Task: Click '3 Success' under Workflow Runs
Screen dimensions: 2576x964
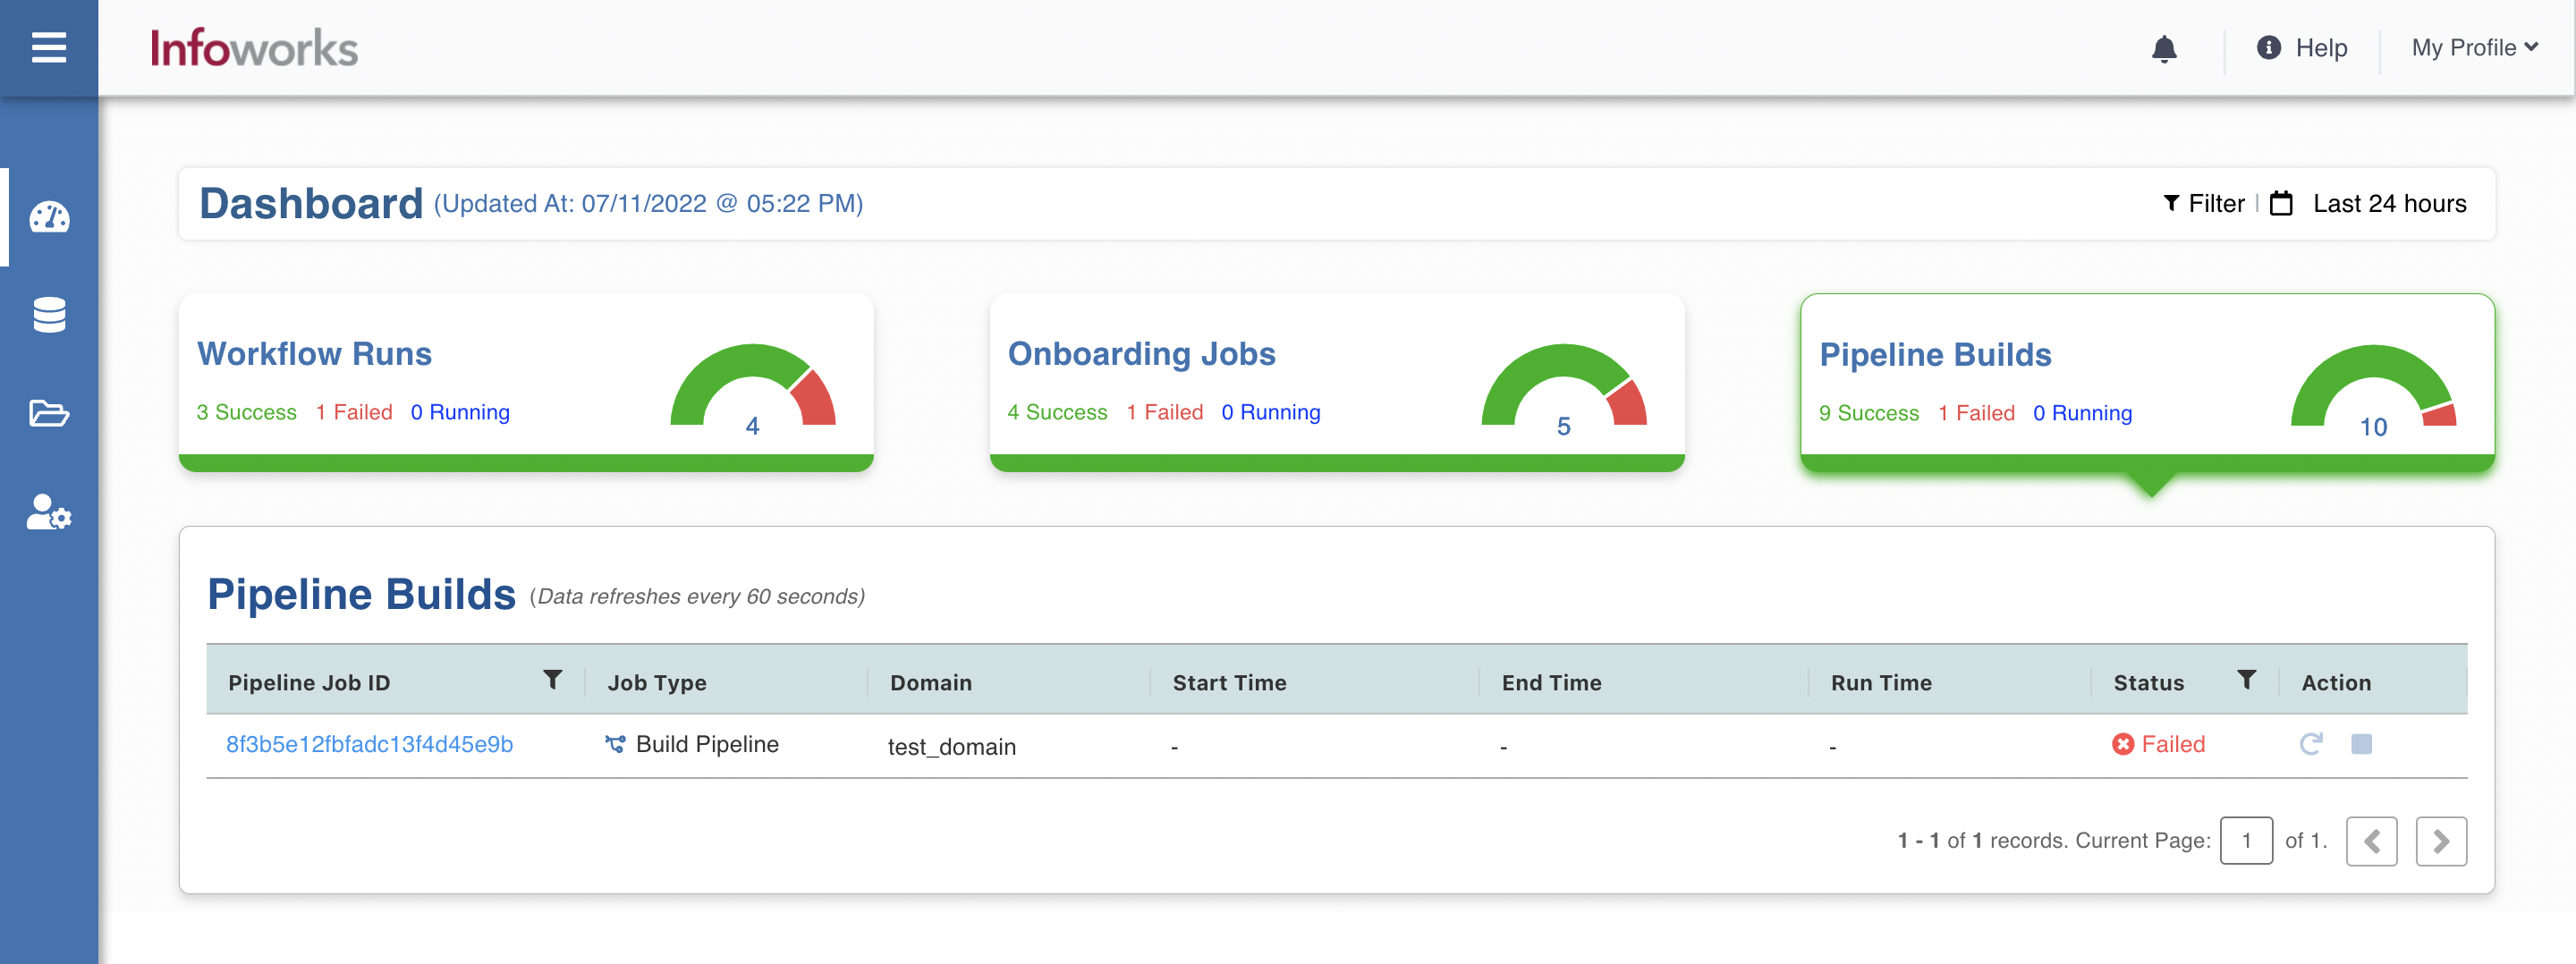Action: click(x=246, y=412)
